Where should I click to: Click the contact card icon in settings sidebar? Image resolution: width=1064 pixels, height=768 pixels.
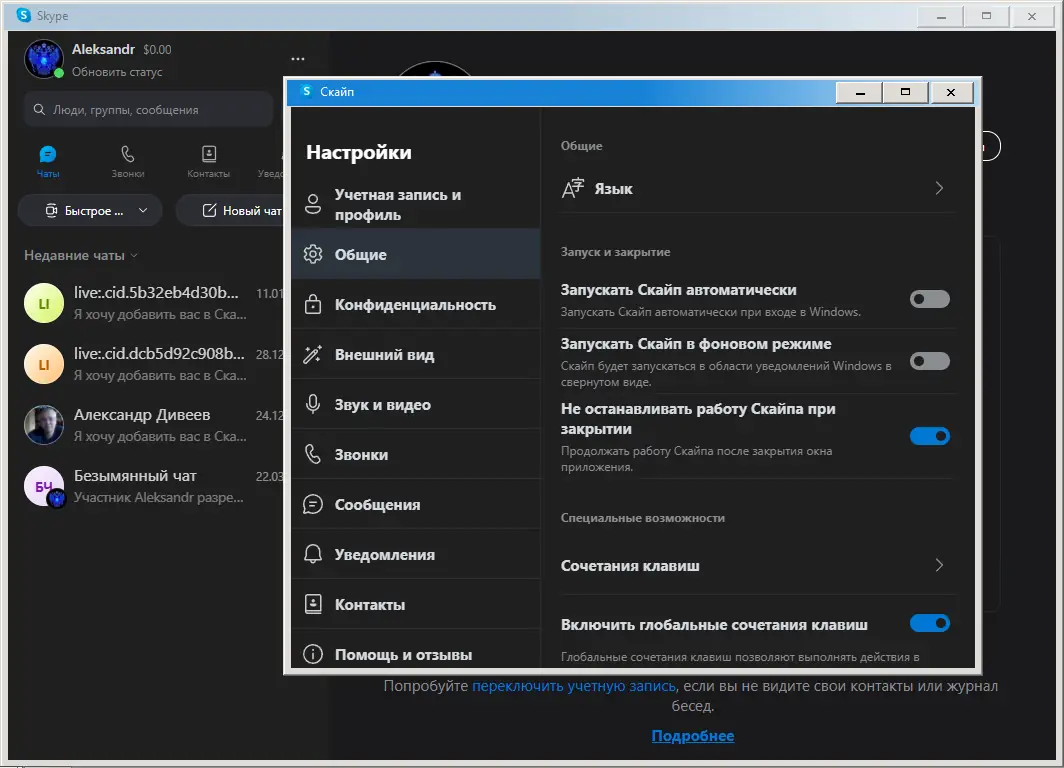pyautogui.click(x=313, y=604)
